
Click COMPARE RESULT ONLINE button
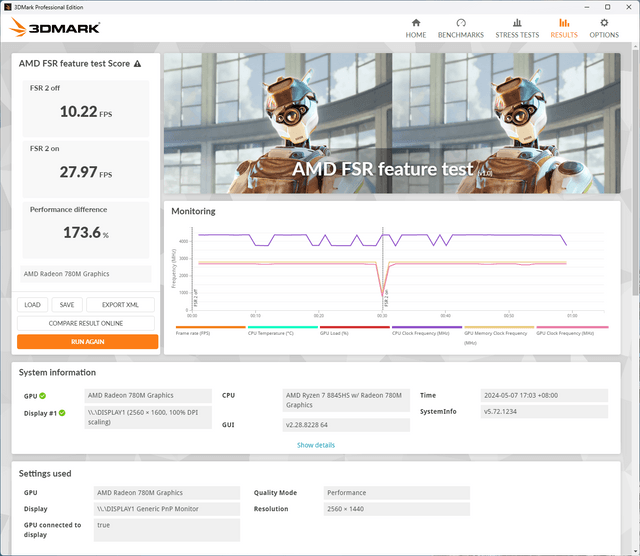tap(86, 323)
